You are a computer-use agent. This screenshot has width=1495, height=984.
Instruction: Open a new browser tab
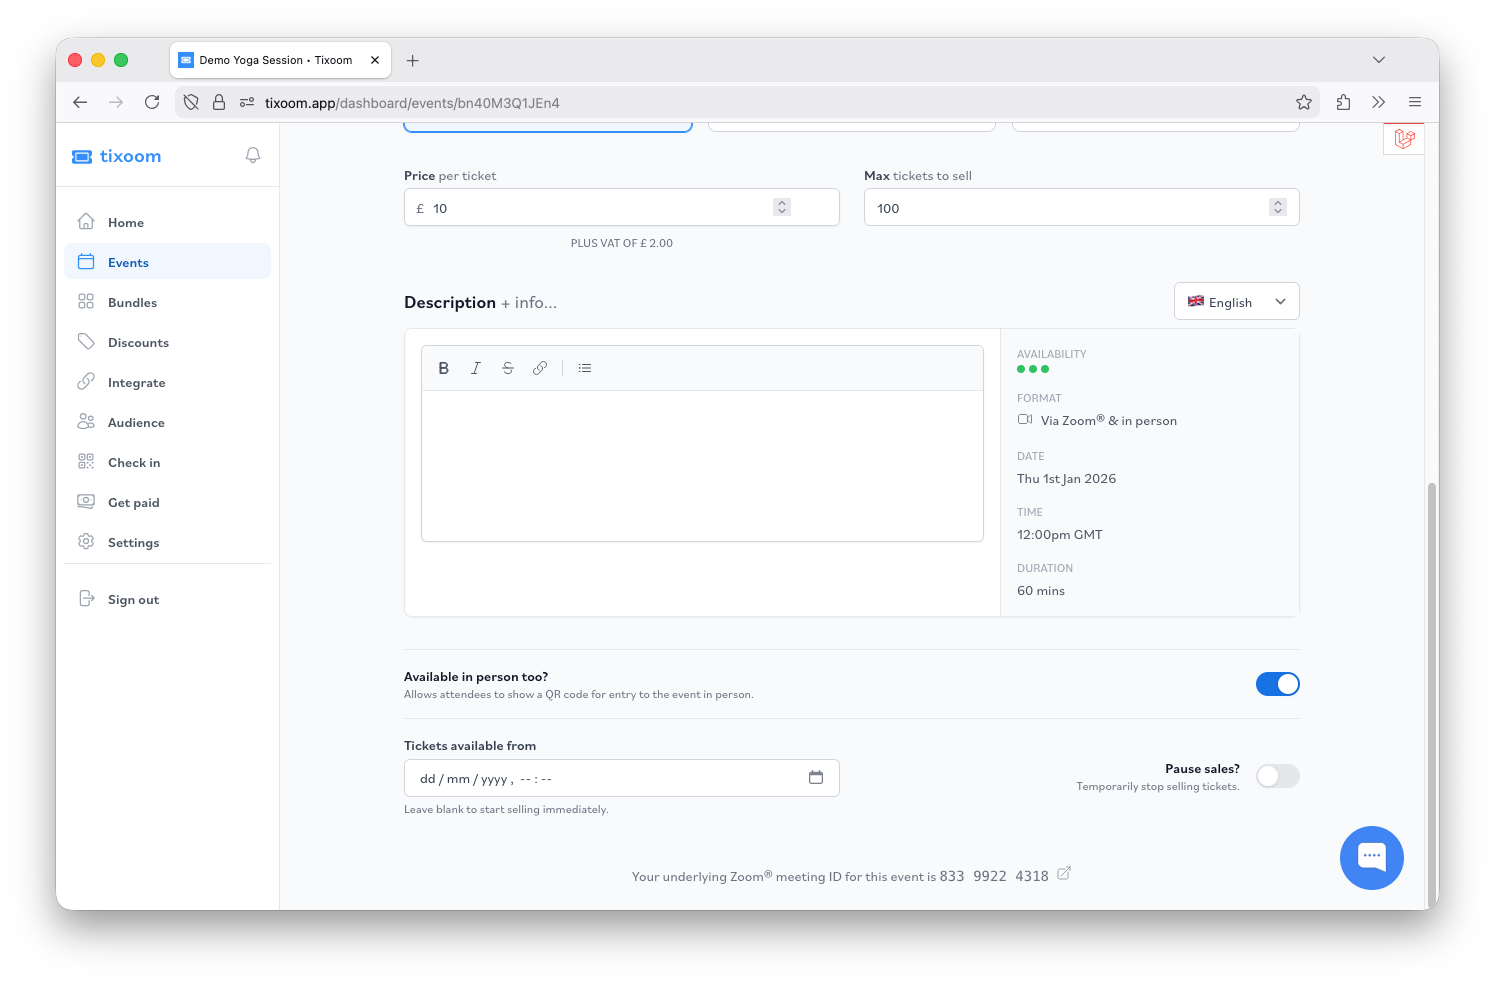click(x=412, y=61)
